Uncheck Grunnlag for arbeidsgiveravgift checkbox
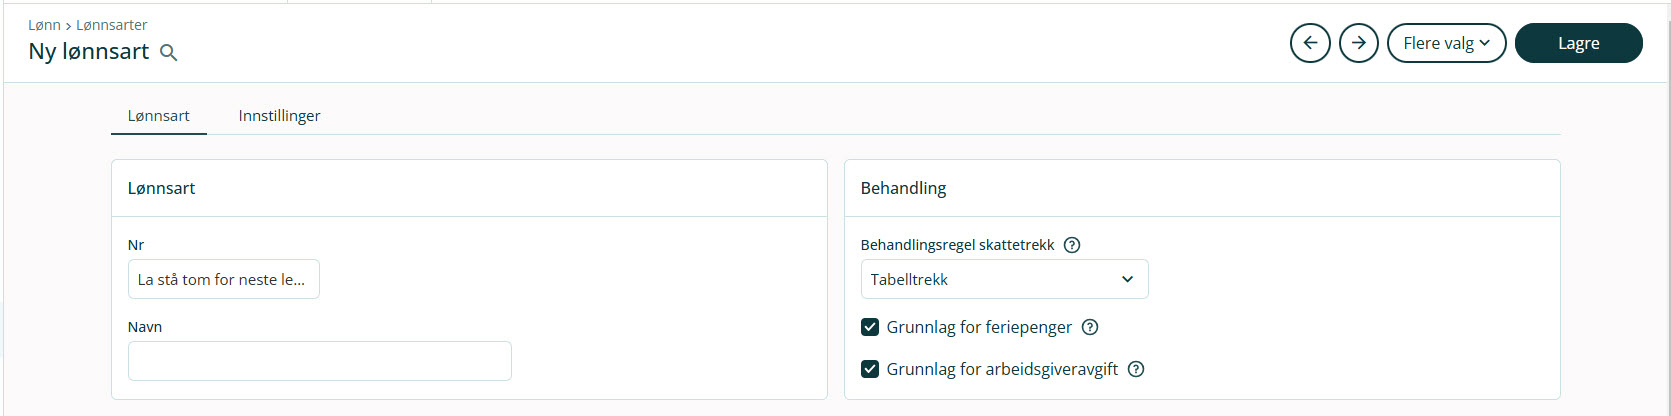 tap(870, 369)
